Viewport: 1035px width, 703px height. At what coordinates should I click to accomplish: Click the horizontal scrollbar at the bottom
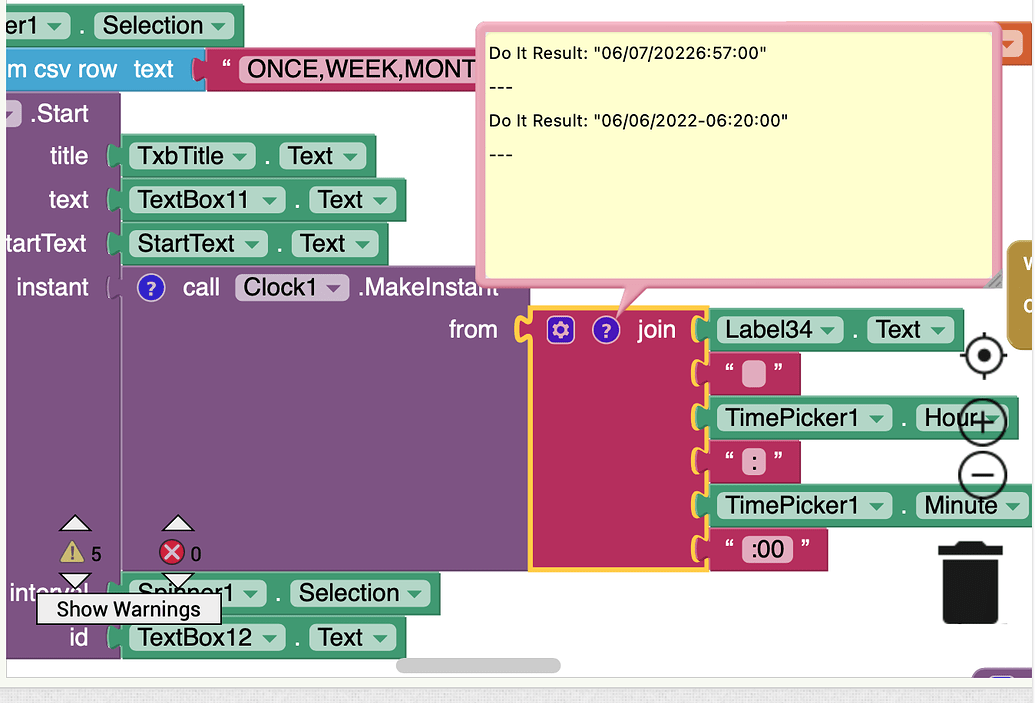pyautogui.click(x=478, y=664)
